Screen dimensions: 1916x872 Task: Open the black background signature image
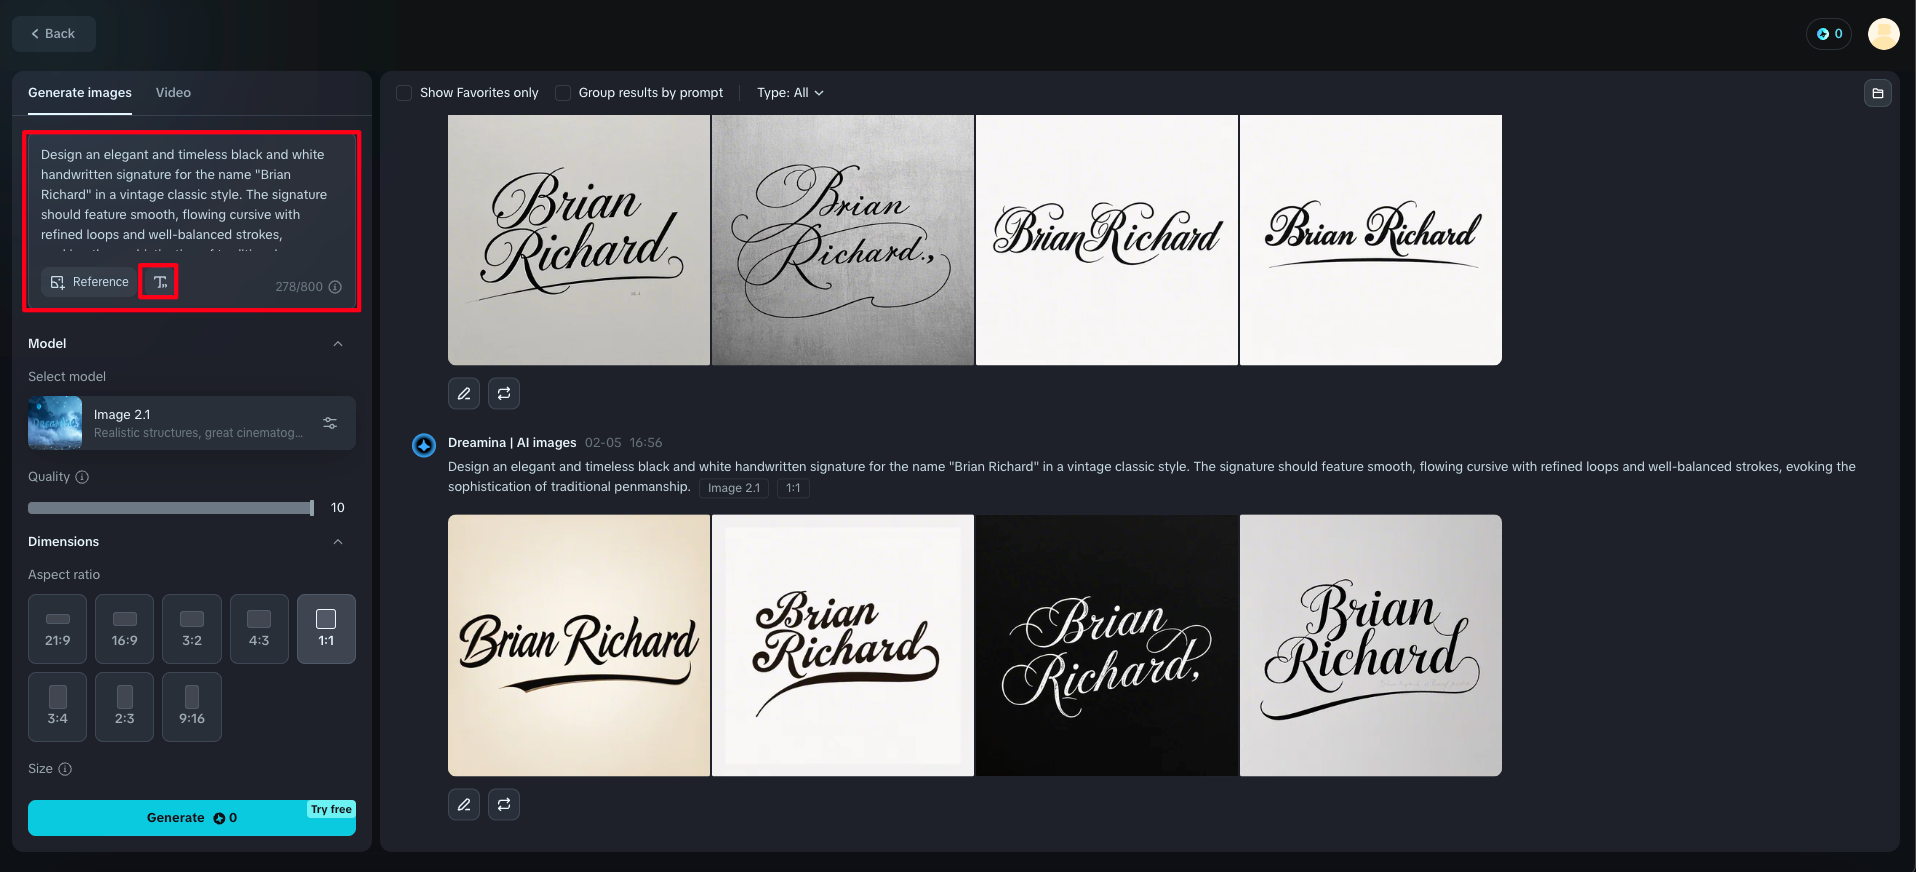tap(1107, 646)
